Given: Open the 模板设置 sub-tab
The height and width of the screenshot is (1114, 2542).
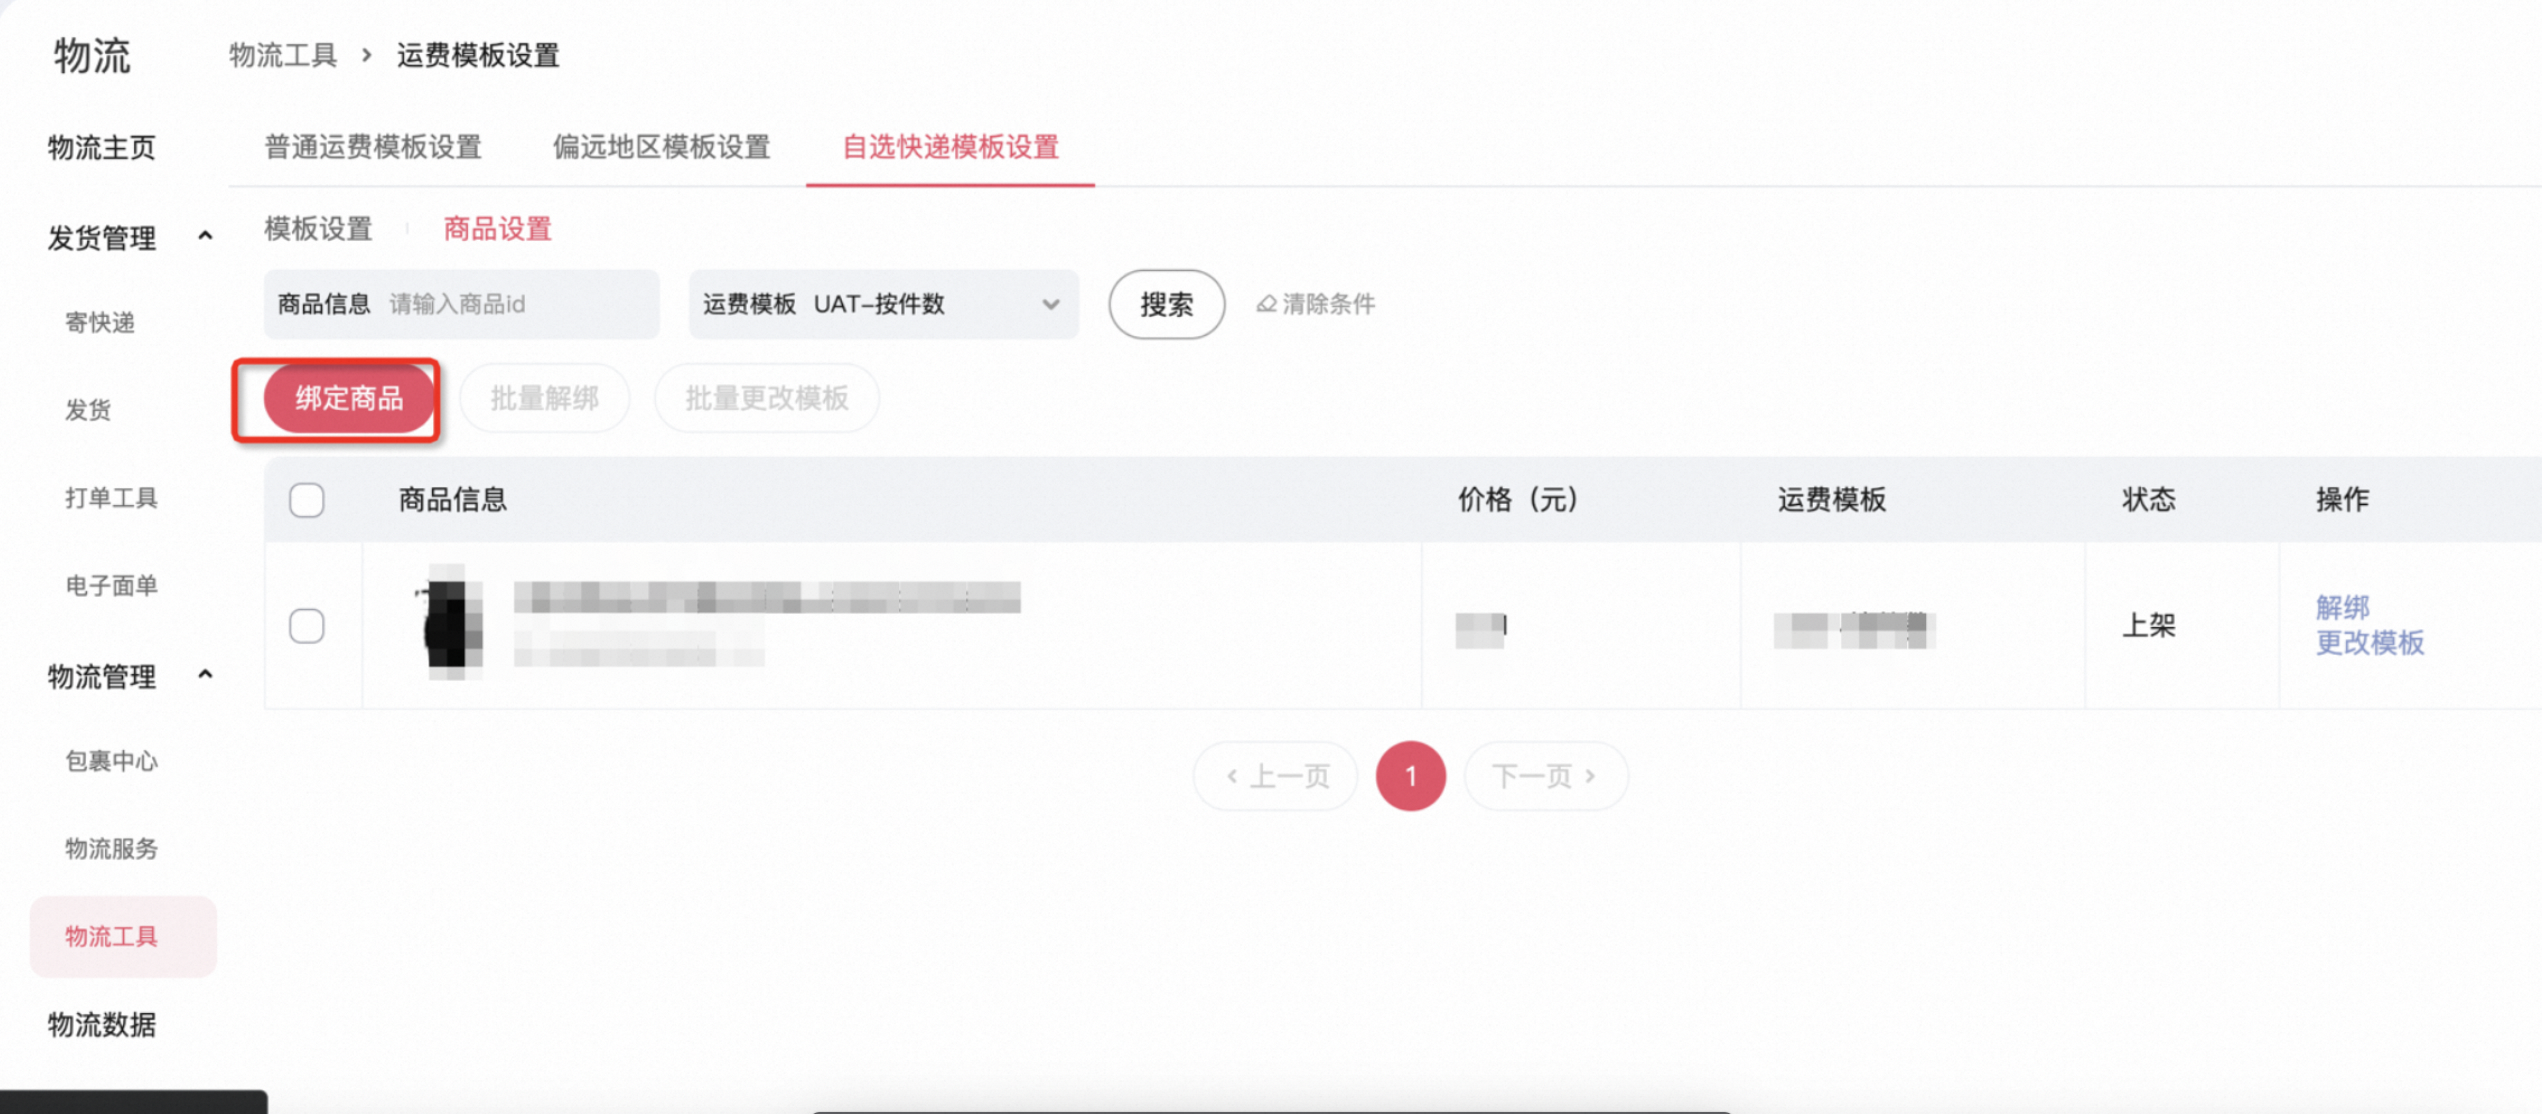Looking at the screenshot, I should 318,229.
